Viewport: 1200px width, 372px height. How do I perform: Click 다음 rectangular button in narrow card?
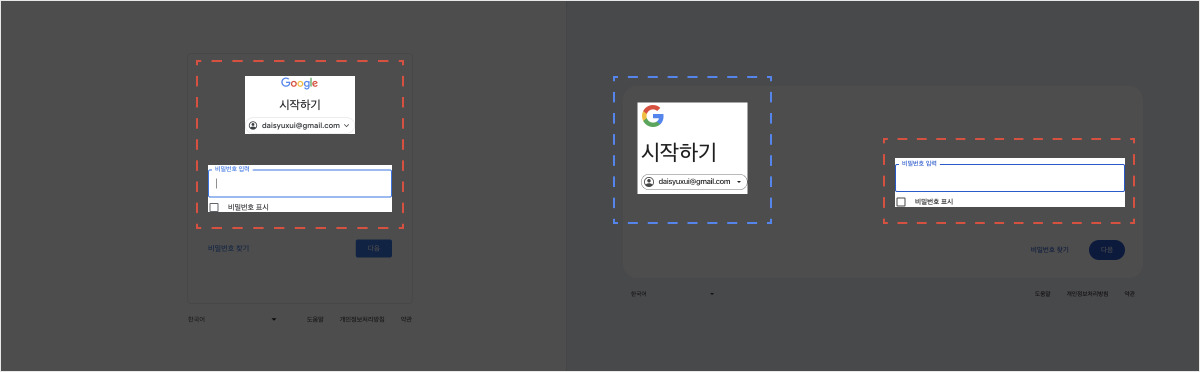point(374,248)
